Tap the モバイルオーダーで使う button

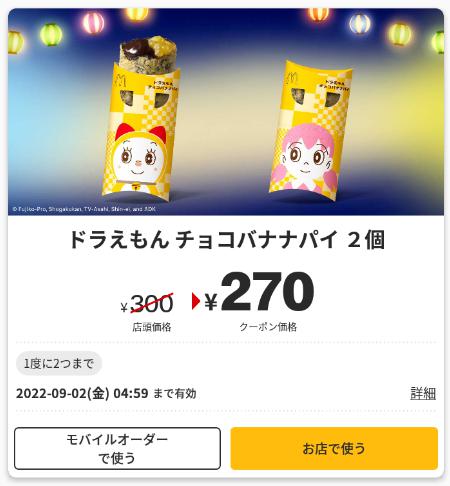117,448
